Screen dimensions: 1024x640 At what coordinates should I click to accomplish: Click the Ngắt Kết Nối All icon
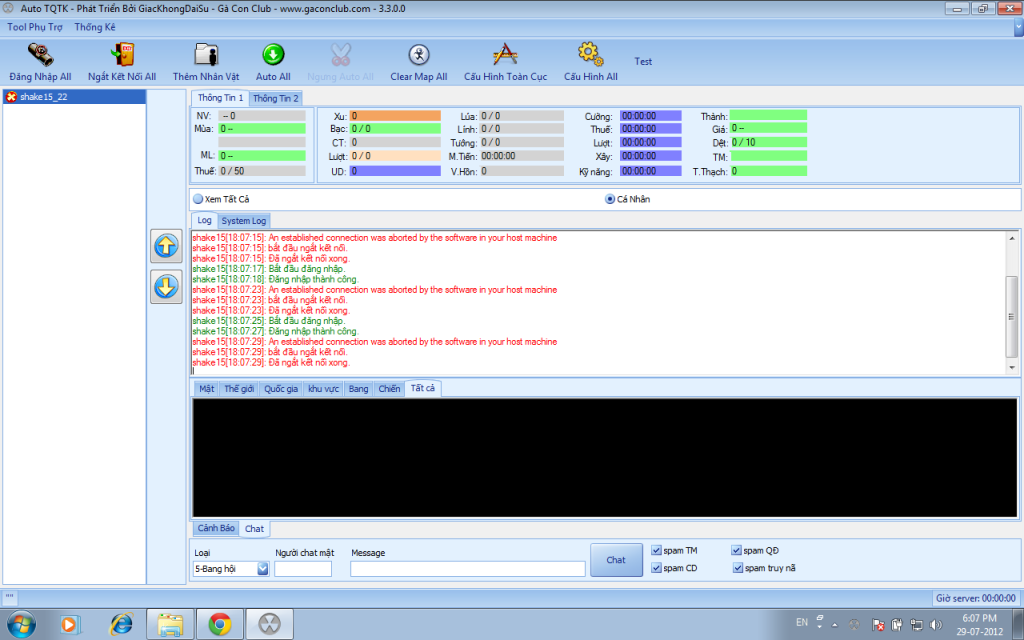pos(122,55)
